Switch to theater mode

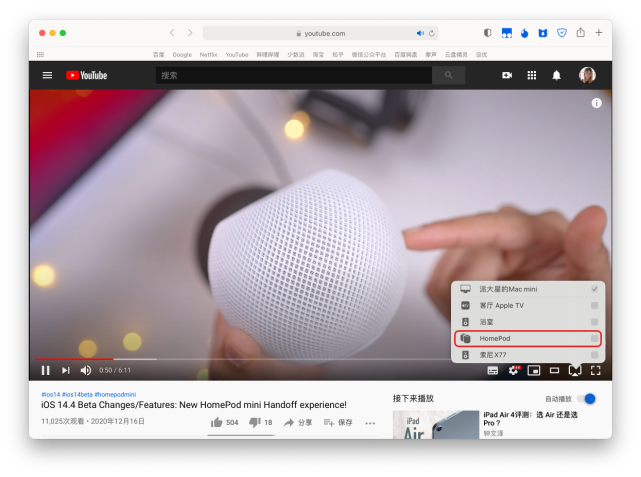pos(554,370)
